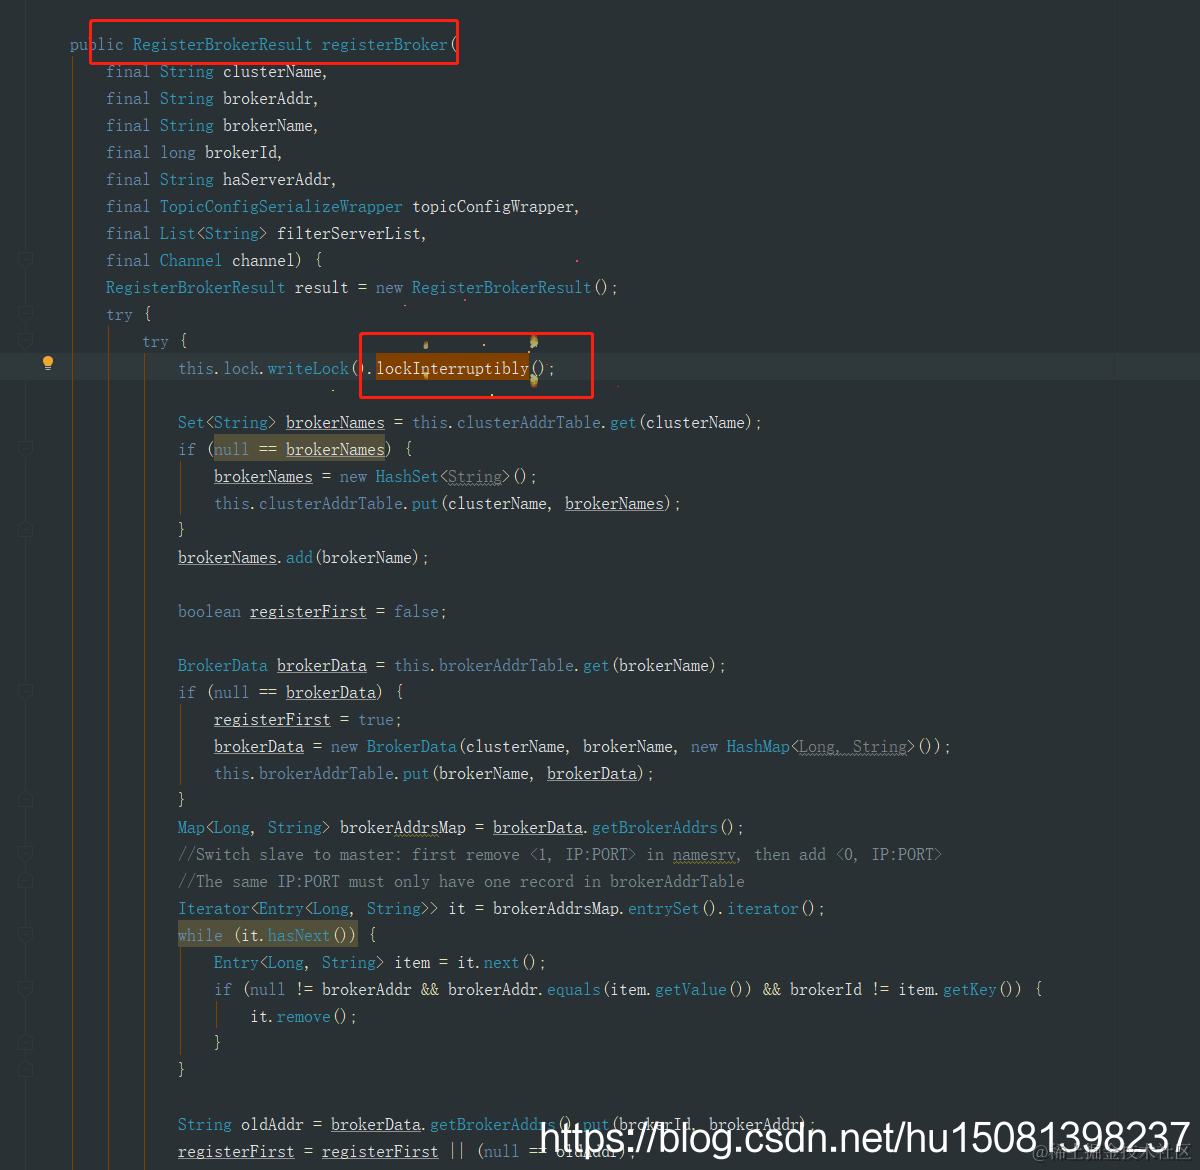
Task: Click 'next' in item = it.next()
Action: (x=501, y=962)
